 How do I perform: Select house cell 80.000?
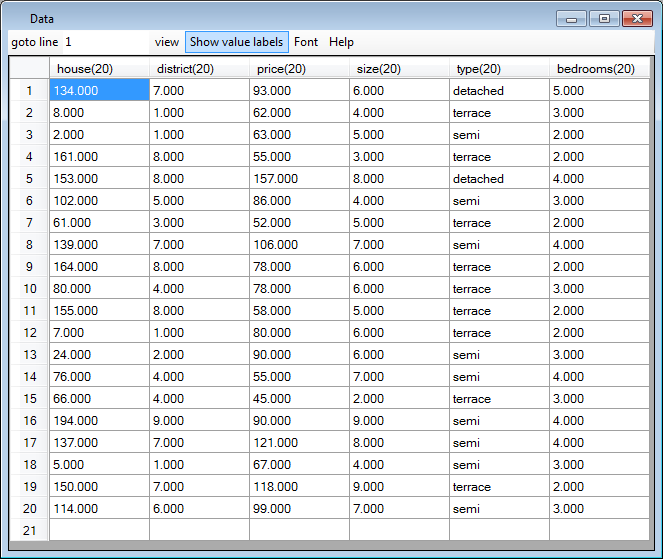99,288
